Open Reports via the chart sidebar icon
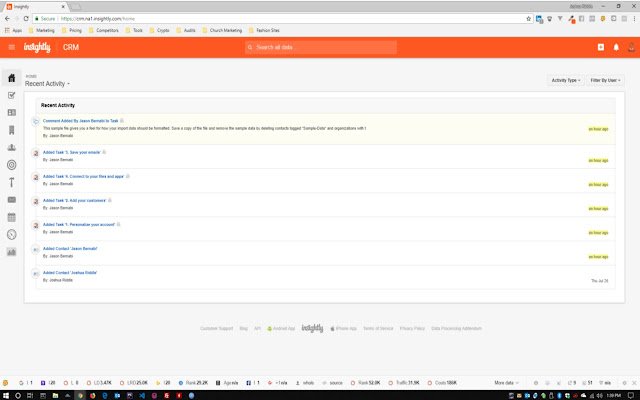This screenshot has width=640, height=400. coord(11,252)
